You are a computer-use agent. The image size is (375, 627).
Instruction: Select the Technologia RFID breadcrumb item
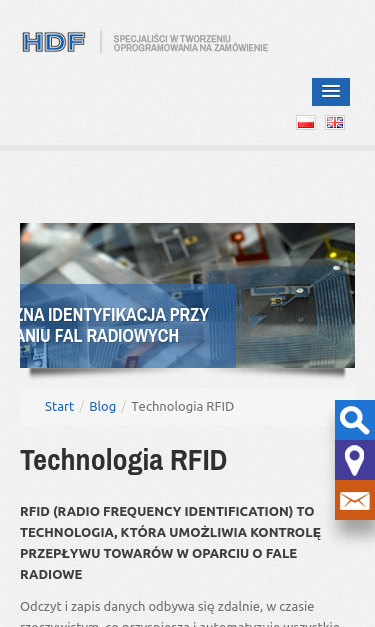pyautogui.click(x=183, y=406)
